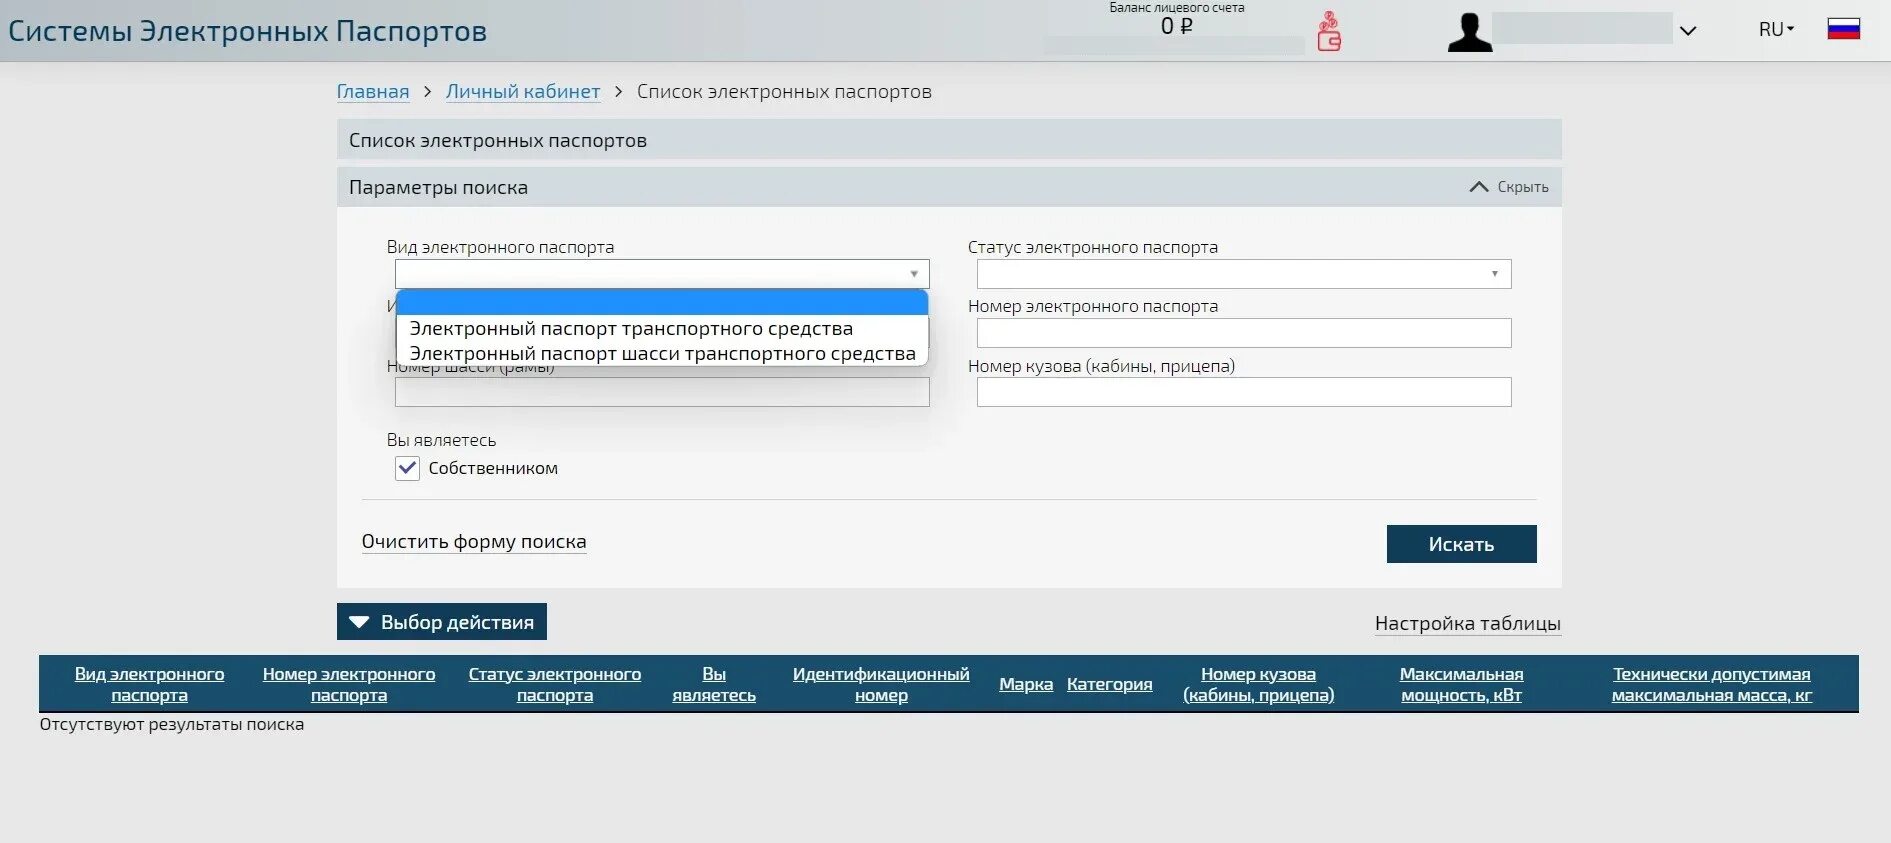Click the Отсутствуют результаты поиска message
Viewport: 1891px width, 843px height.
point(172,724)
